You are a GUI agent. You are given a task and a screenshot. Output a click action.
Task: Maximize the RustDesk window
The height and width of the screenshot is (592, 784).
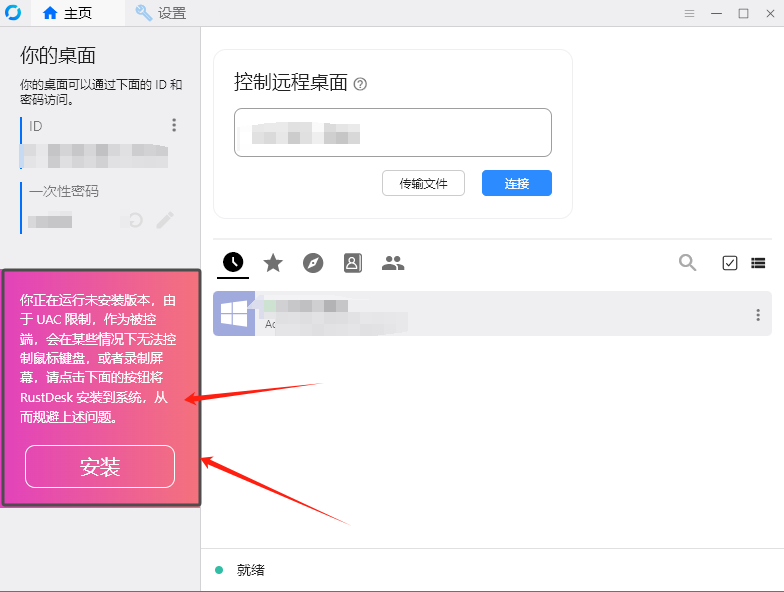pyautogui.click(x=744, y=14)
